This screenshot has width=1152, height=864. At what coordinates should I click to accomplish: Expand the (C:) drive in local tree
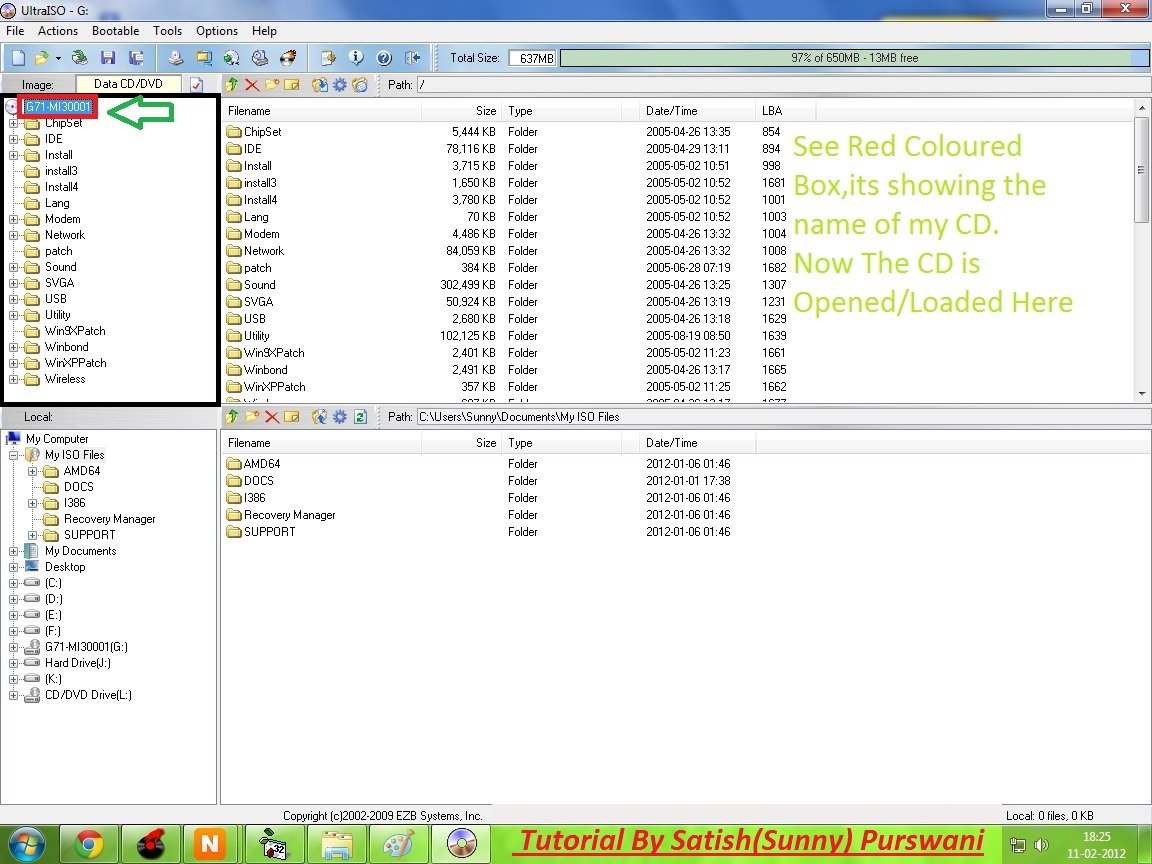pos(13,583)
